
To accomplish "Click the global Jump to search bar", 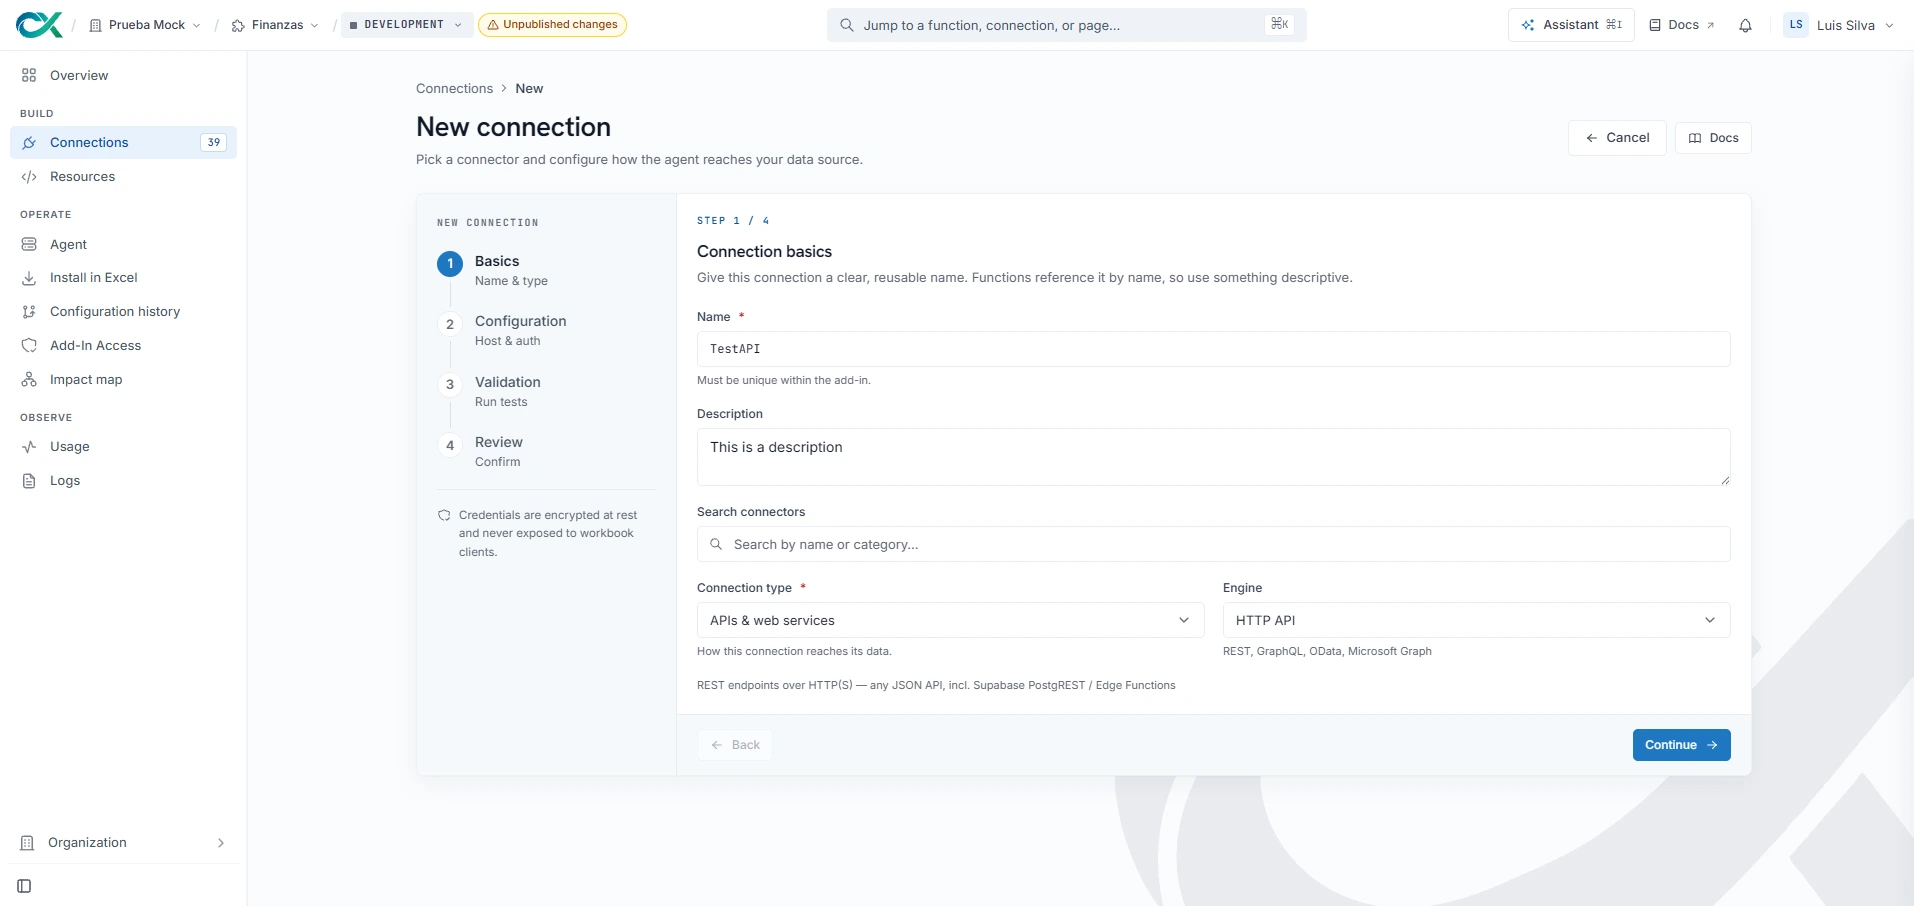I will 1066,25.
